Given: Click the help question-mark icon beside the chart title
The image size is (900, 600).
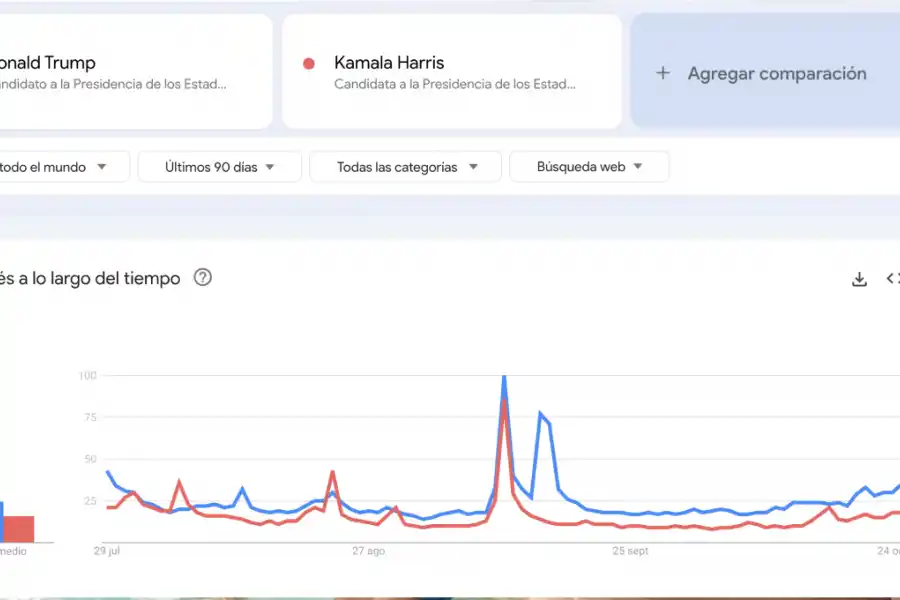Looking at the screenshot, I should point(203,278).
